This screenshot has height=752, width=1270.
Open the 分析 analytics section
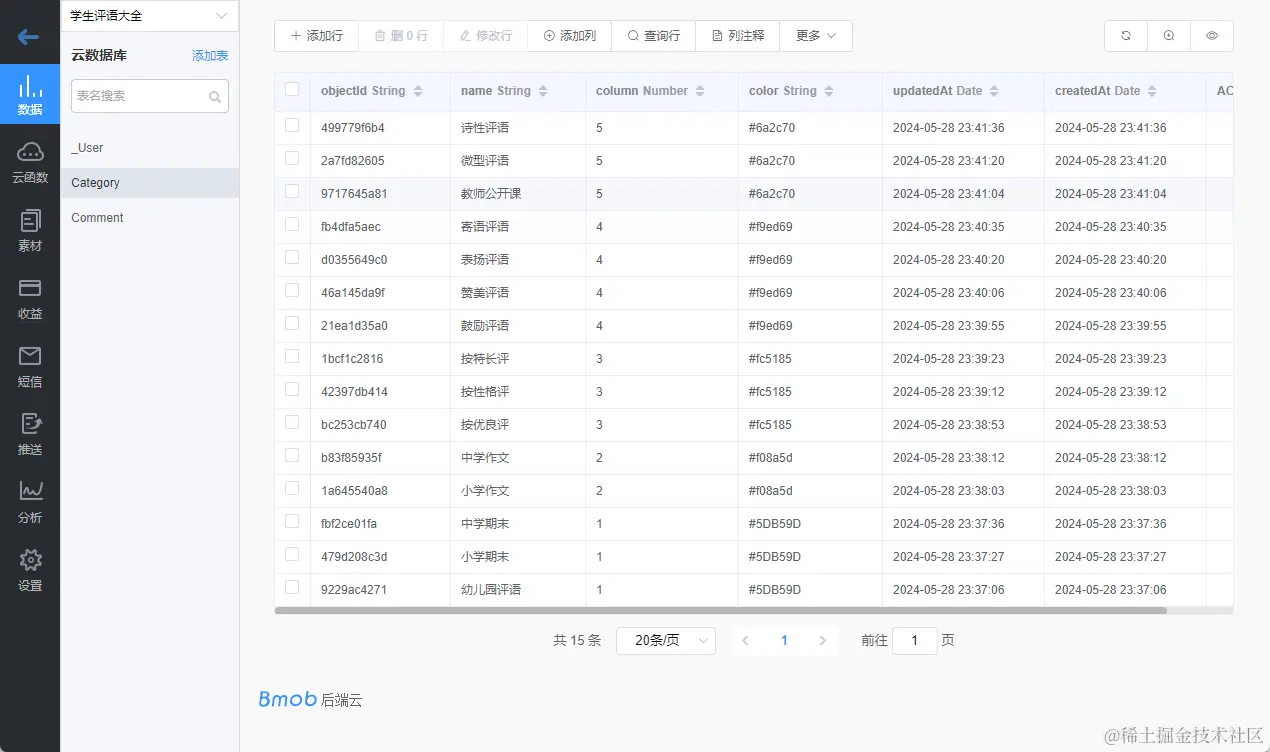[x=30, y=502]
